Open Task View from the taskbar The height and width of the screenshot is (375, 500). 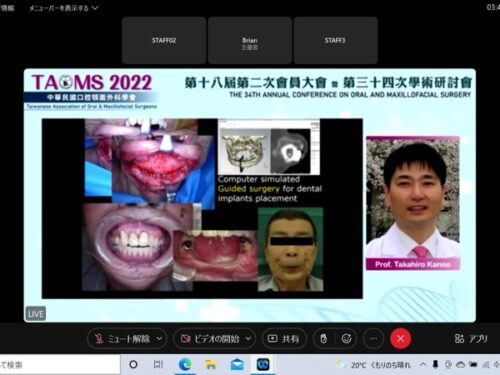pyautogui.click(x=159, y=365)
